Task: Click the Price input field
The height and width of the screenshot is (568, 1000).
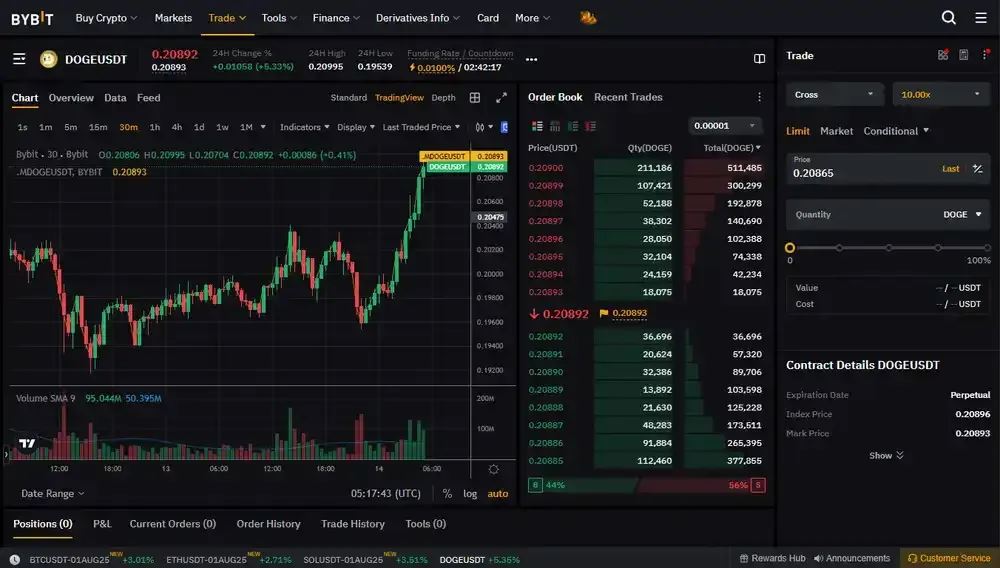Action: point(863,168)
